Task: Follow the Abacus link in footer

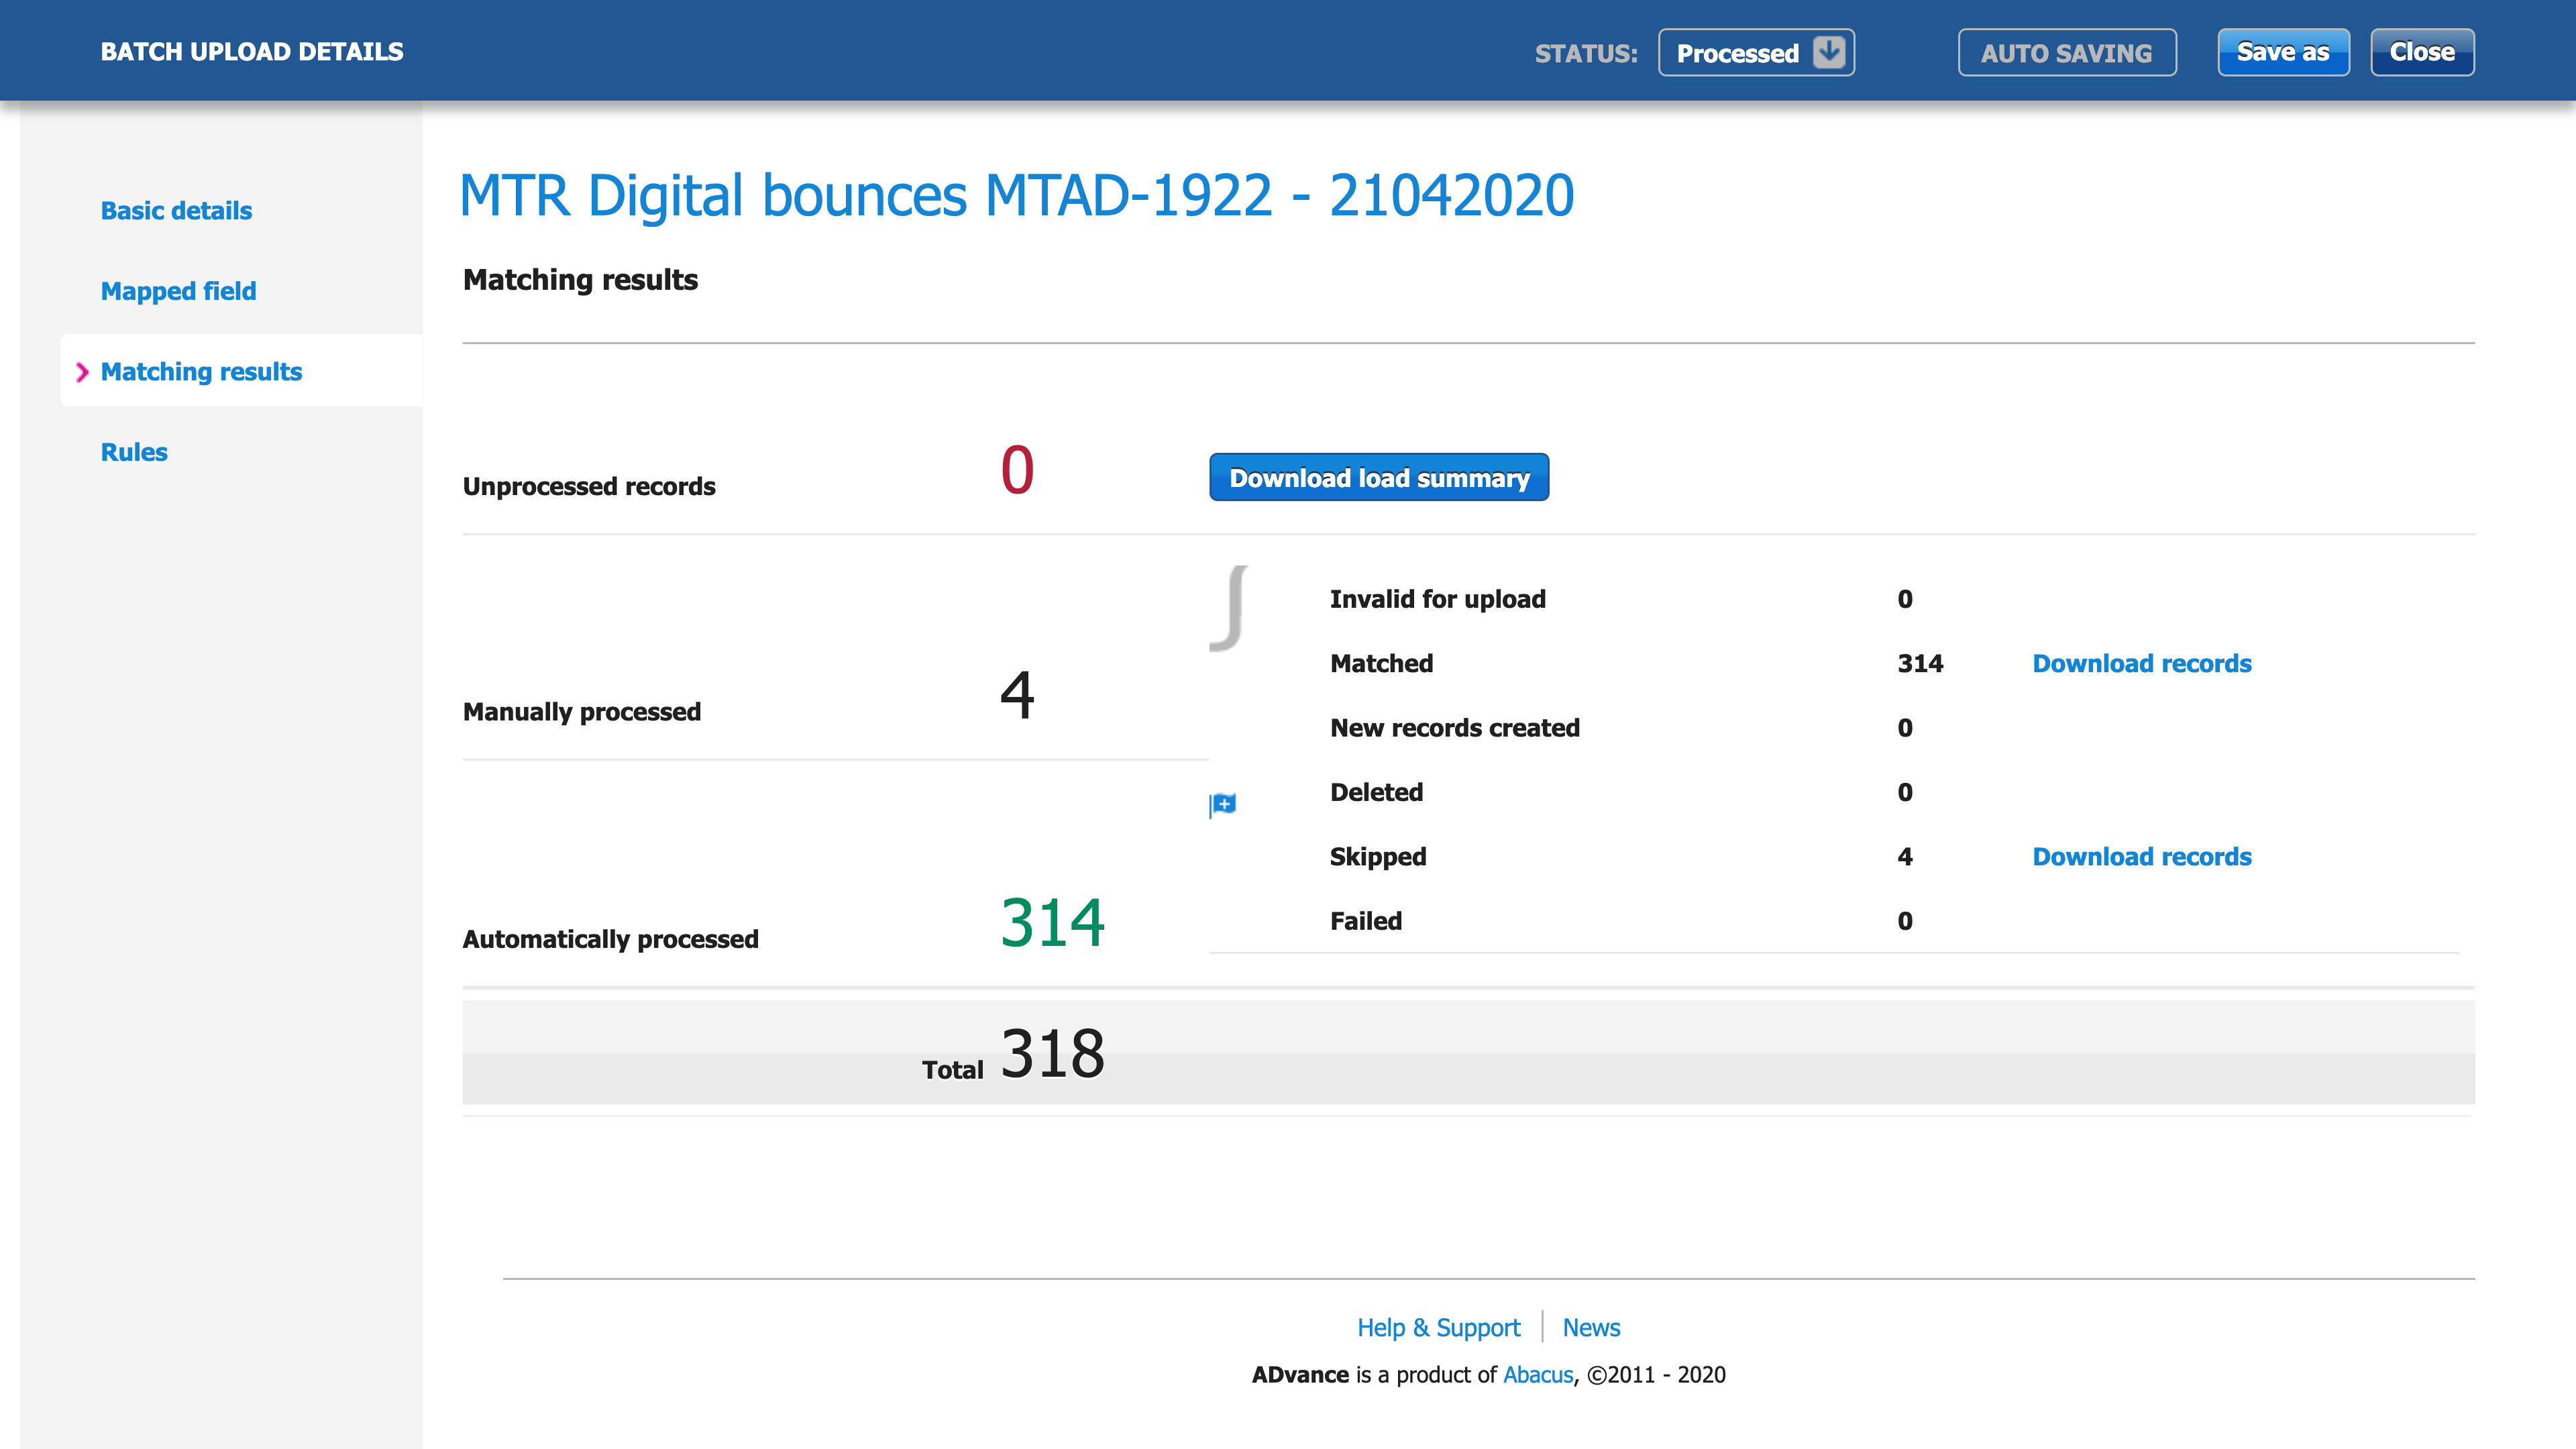Action: (1538, 1375)
